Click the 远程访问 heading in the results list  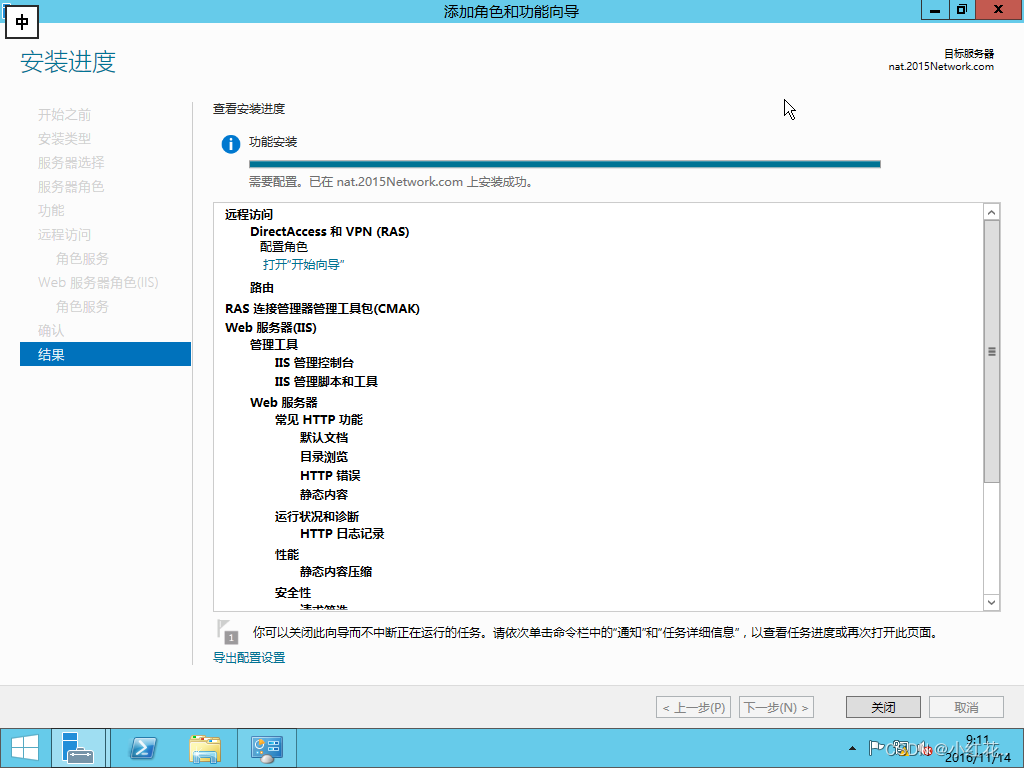(x=249, y=214)
